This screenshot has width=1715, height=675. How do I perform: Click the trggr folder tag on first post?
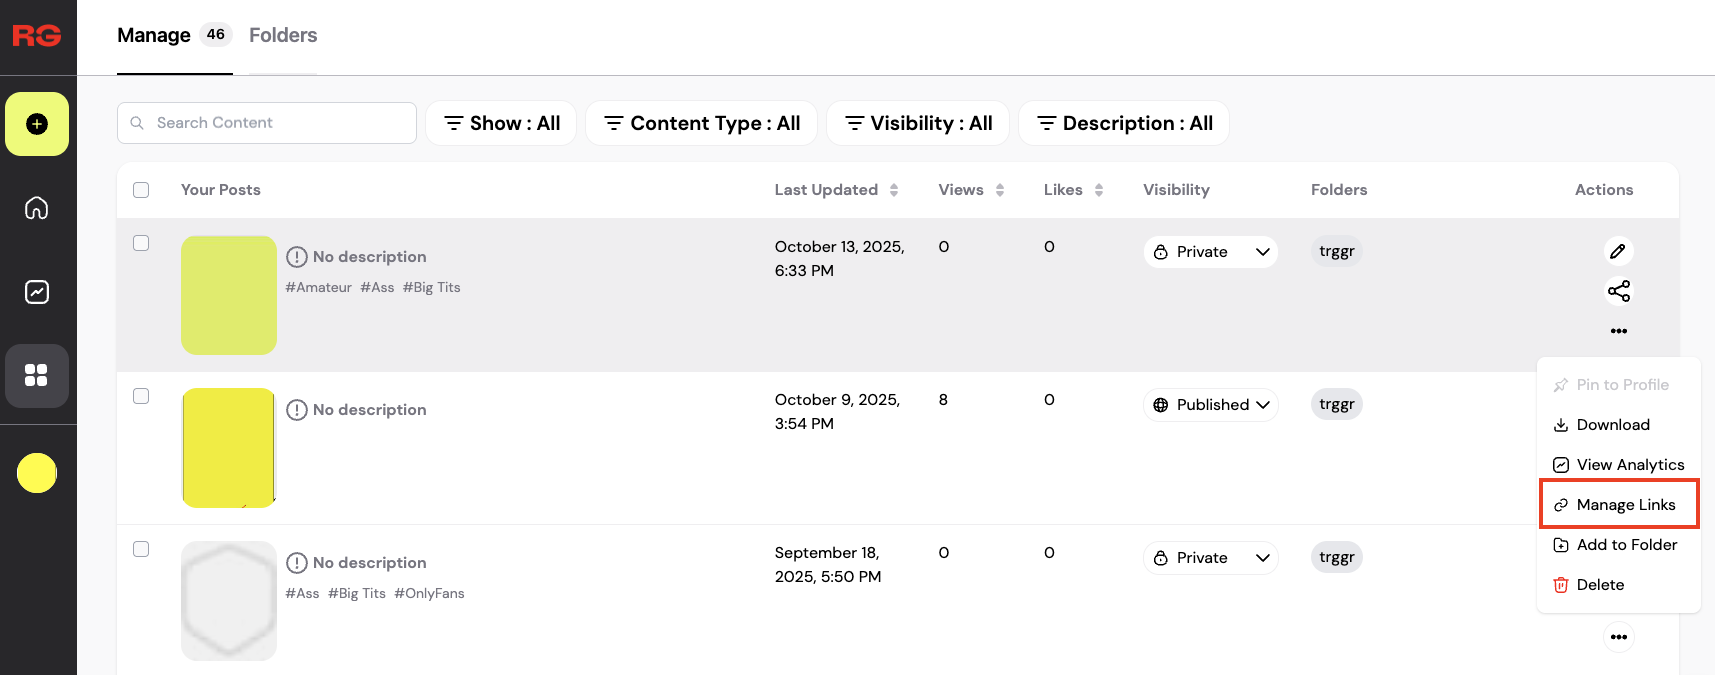pos(1336,251)
